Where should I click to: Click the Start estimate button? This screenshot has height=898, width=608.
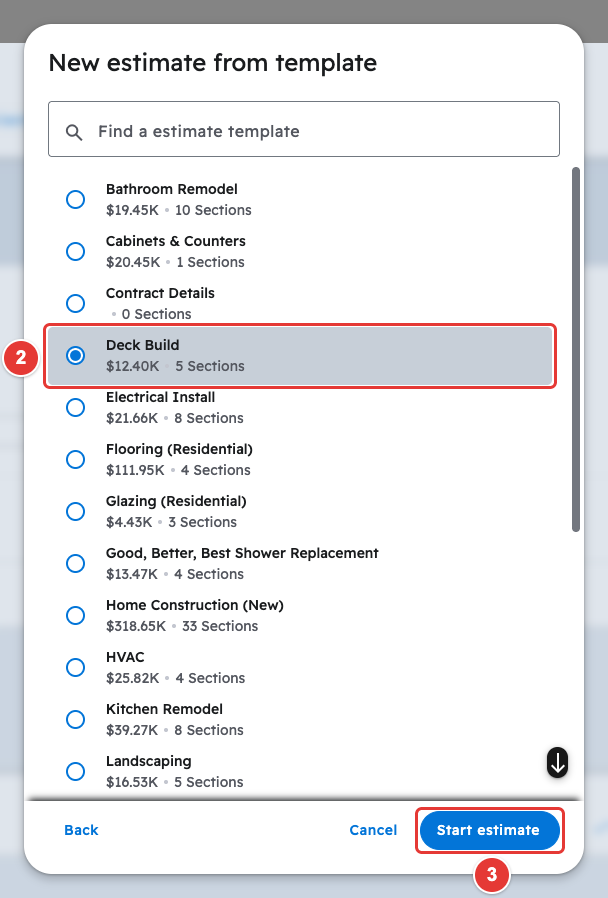click(x=489, y=830)
